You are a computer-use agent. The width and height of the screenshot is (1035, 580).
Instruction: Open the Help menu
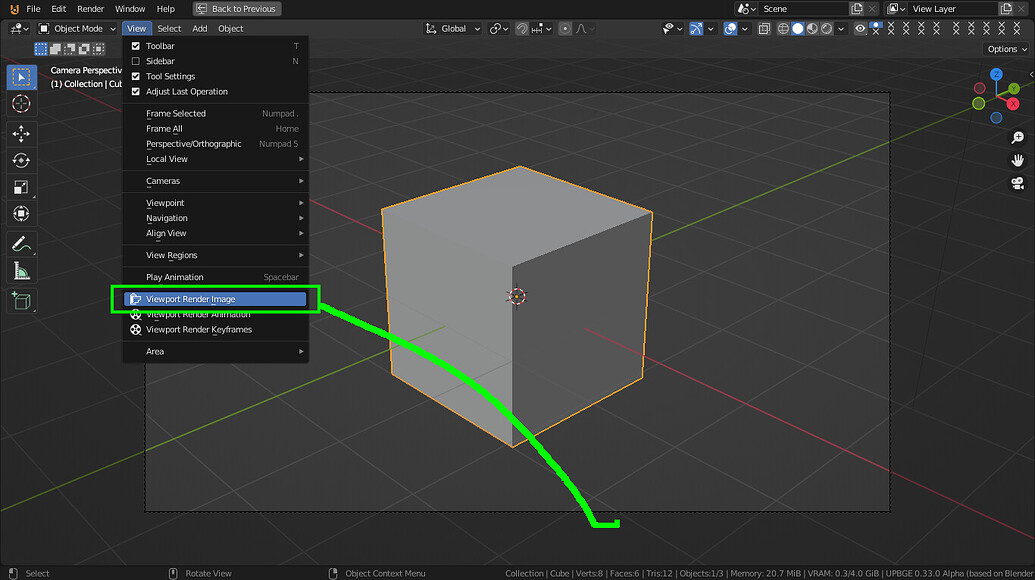coord(165,9)
